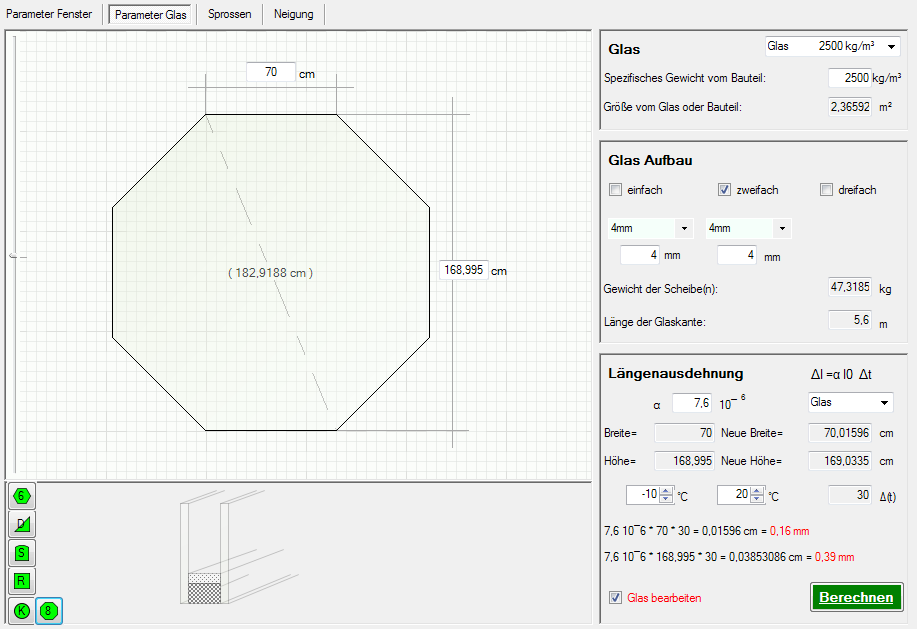Uncheck the Glas bearbeiten checkbox

[x=615, y=598]
